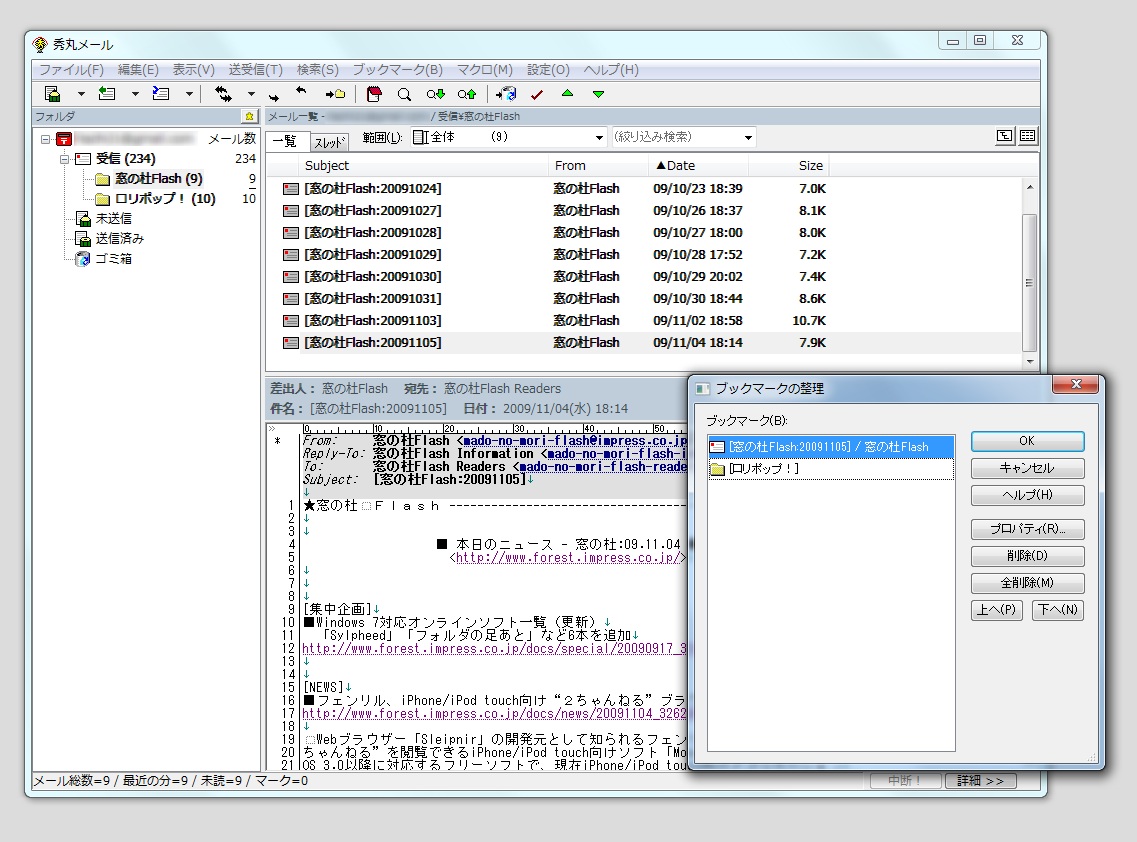Click the green up triangle icon
This screenshot has width=1137, height=842.
click(x=568, y=94)
